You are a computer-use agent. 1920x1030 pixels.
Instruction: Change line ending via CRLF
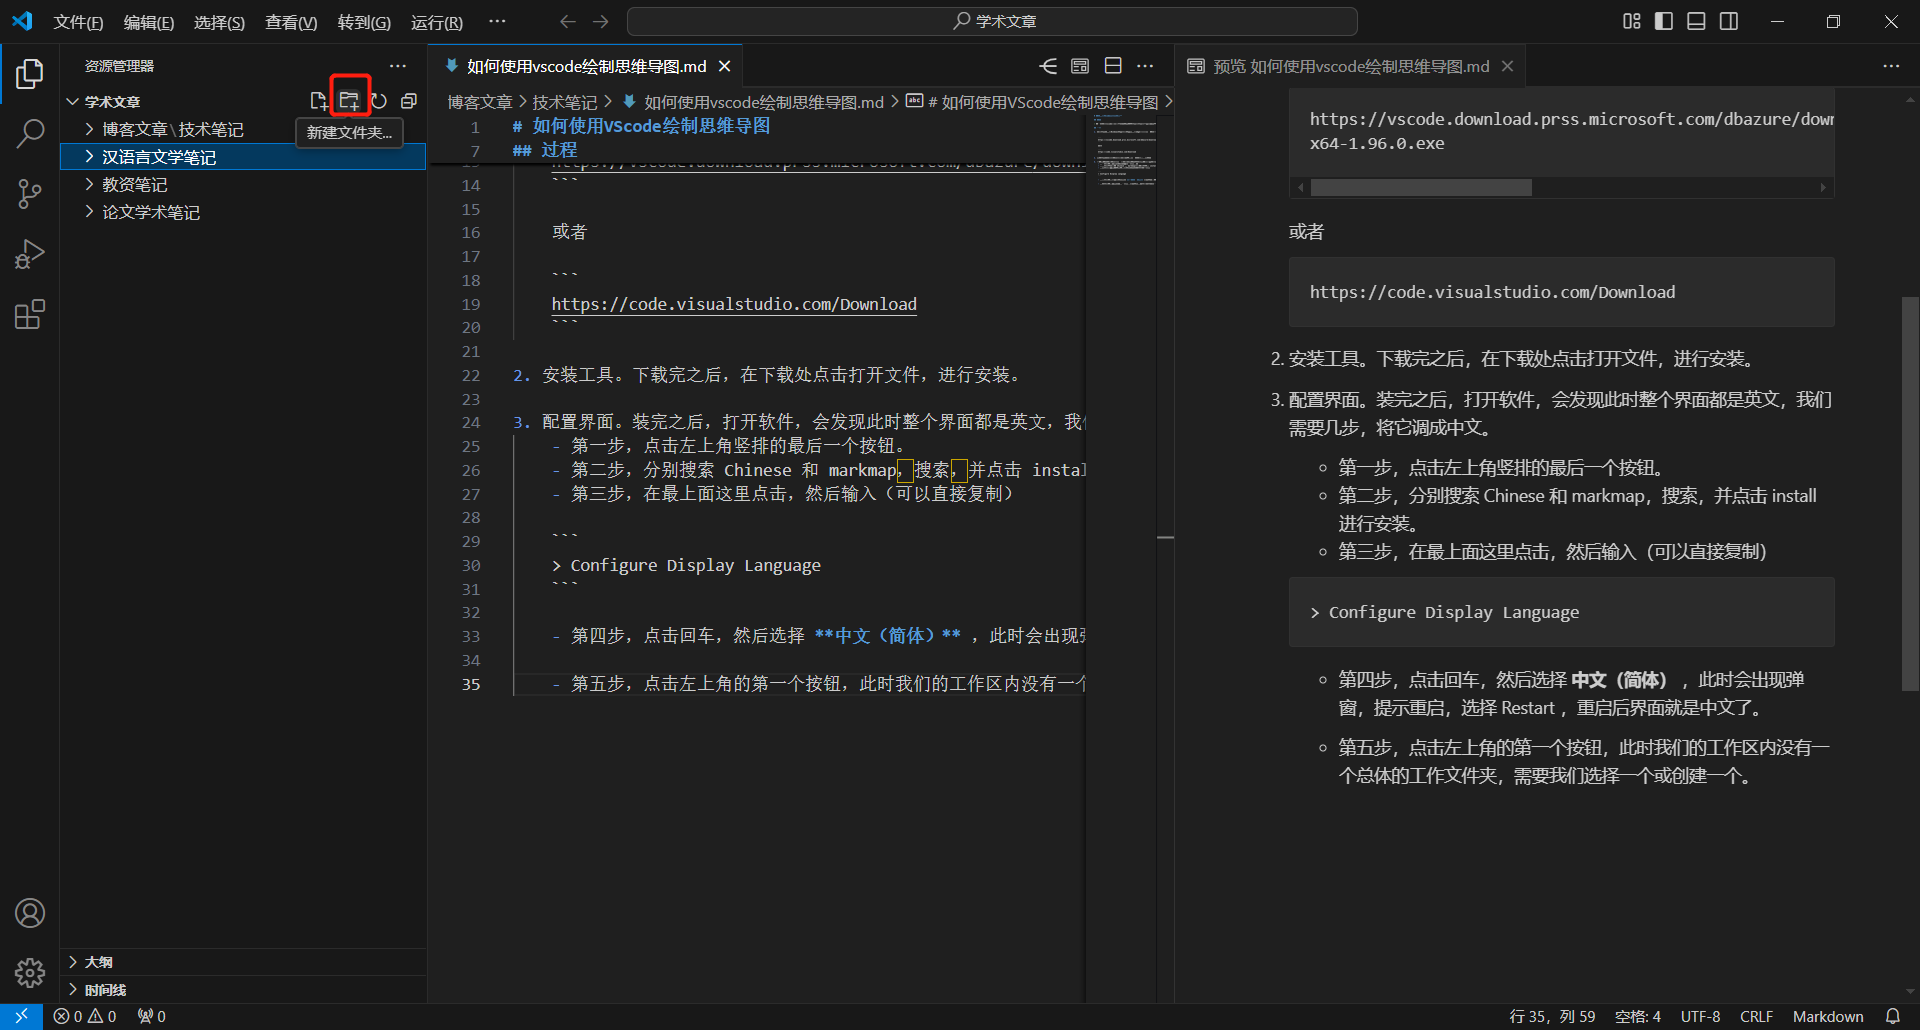[x=1756, y=1016]
